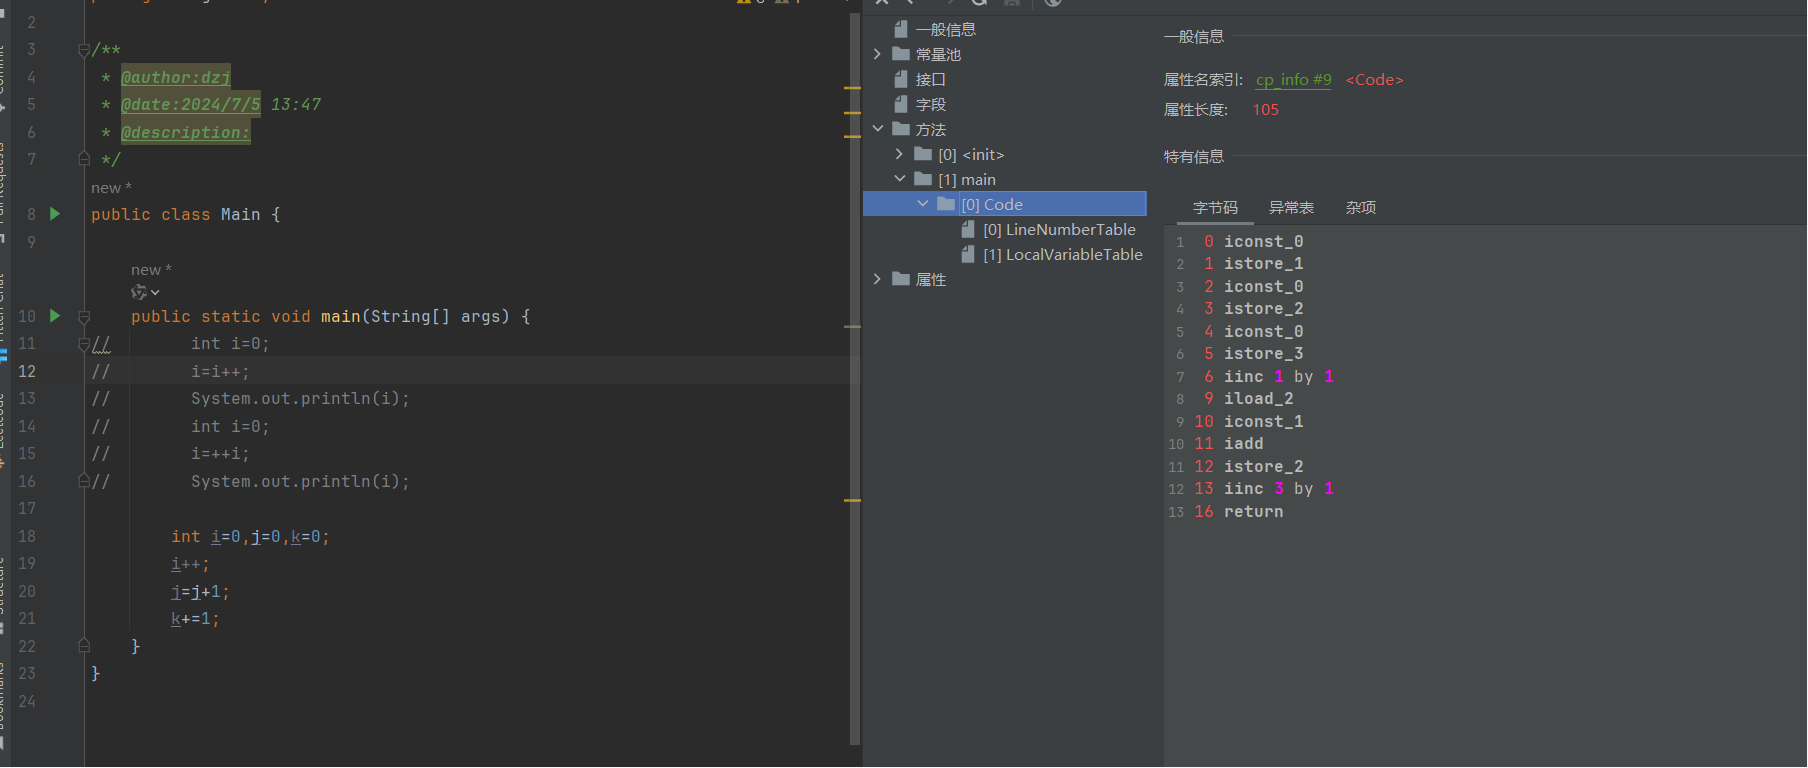The width and height of the screenshot is (1808, 768).
Task: Follow the cp_info #9 link
Action: 1294,80
